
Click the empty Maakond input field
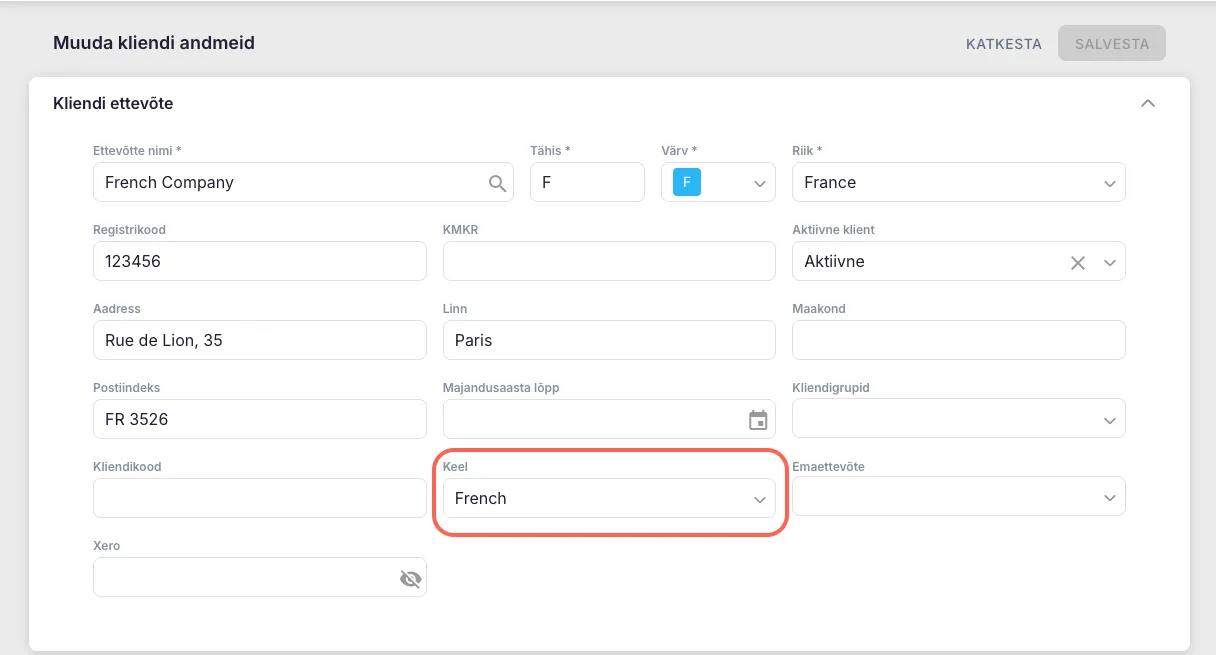[x=958, y=341]
